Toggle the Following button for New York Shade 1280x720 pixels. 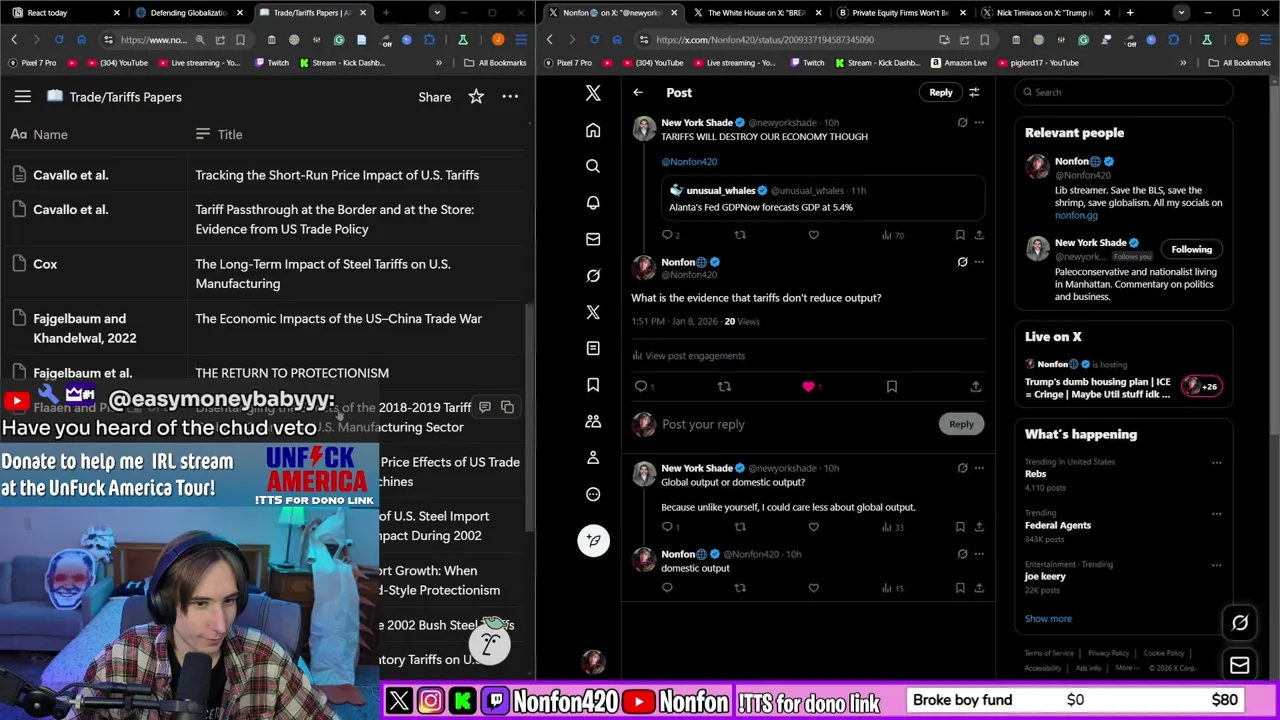click(x=1191, y=249)
